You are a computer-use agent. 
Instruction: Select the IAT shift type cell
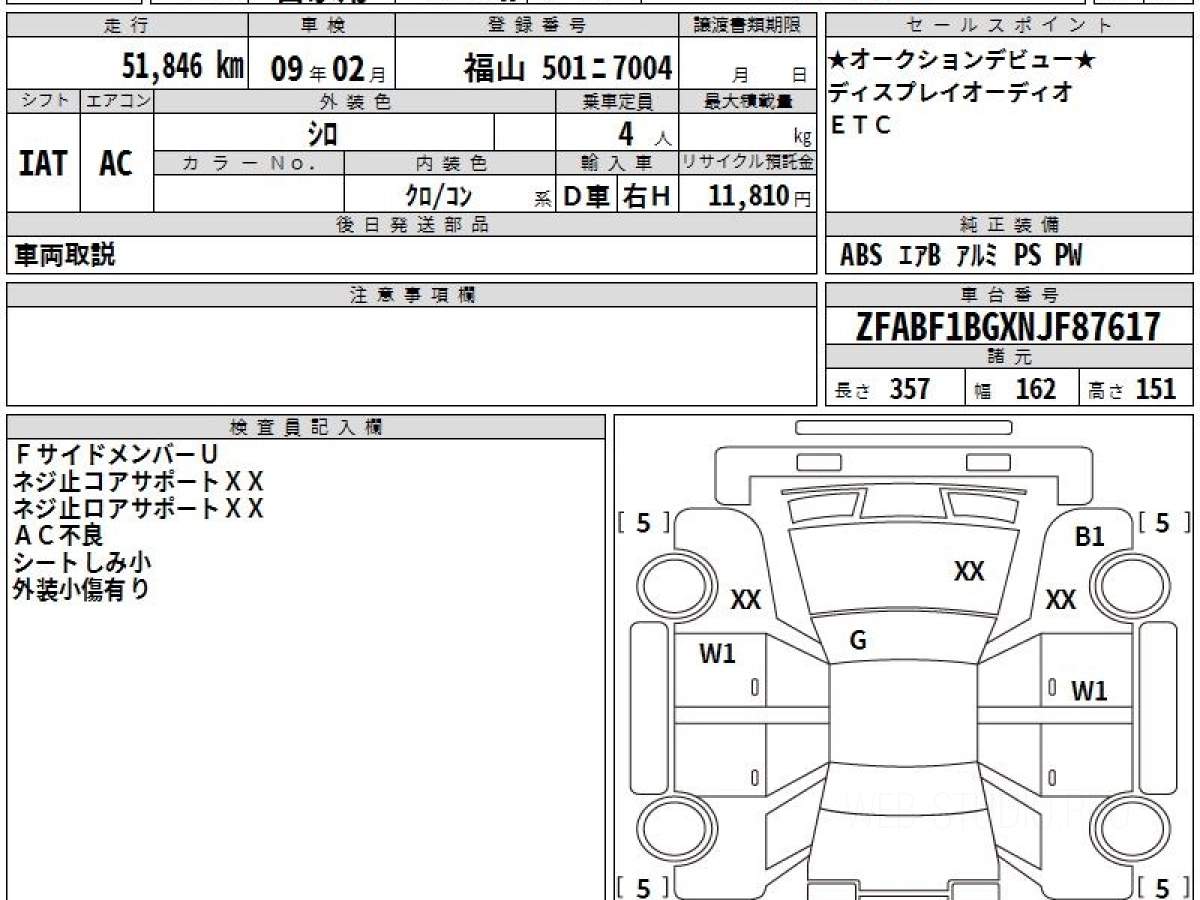43,163
